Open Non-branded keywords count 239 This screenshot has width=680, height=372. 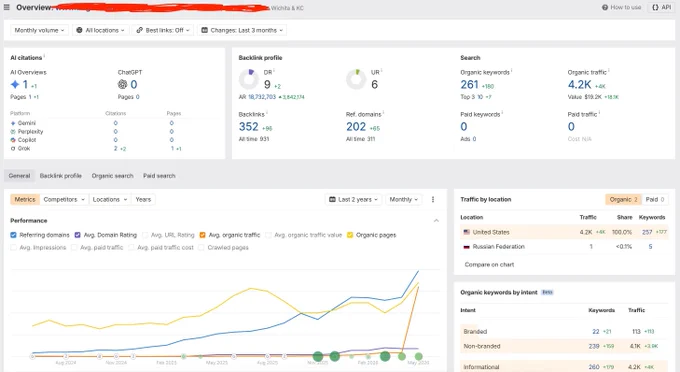(594, 346)
